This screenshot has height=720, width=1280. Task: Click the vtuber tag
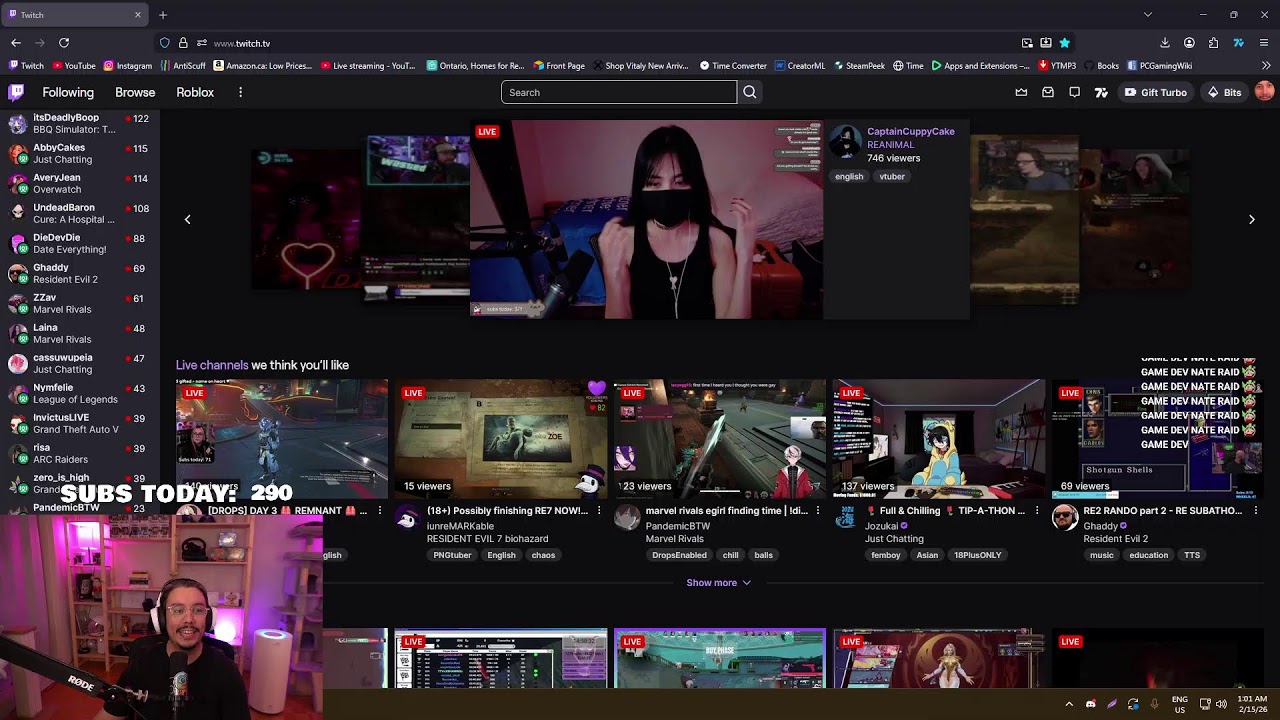click(x=892, y=177)
